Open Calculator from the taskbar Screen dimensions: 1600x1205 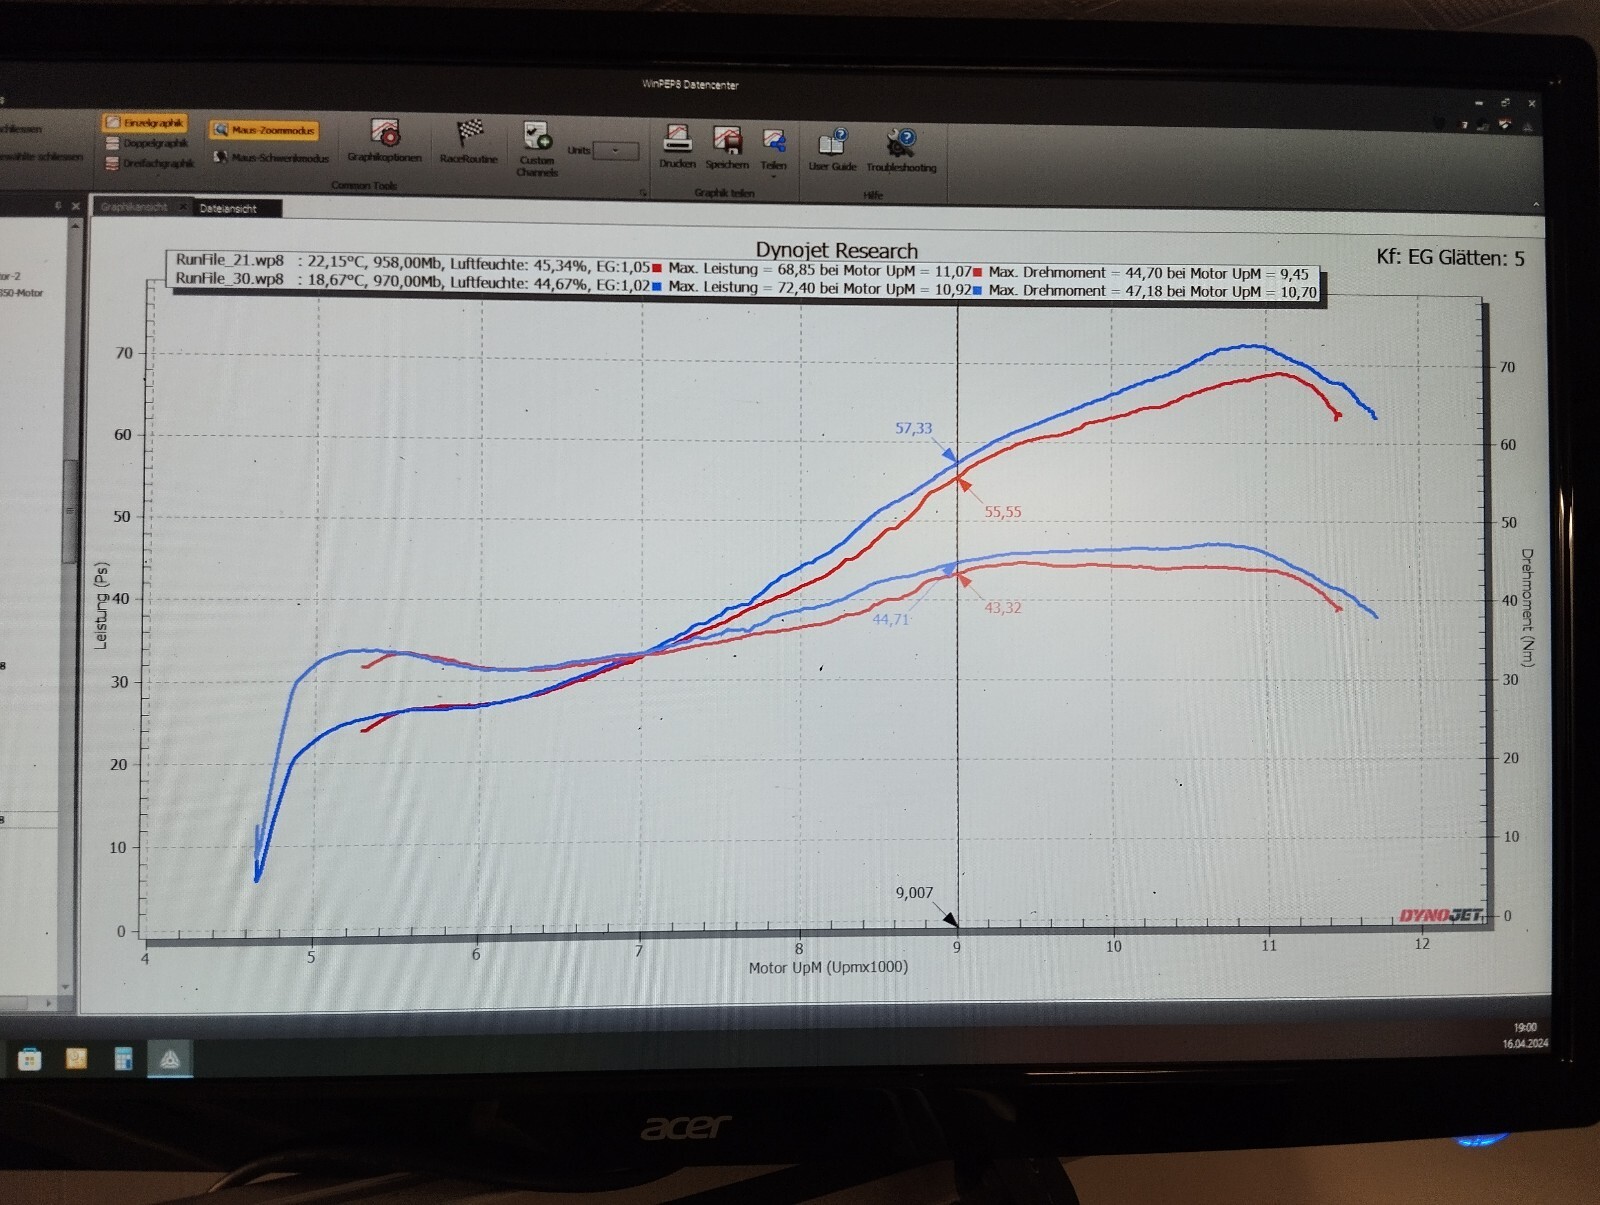click(124, 1059)
